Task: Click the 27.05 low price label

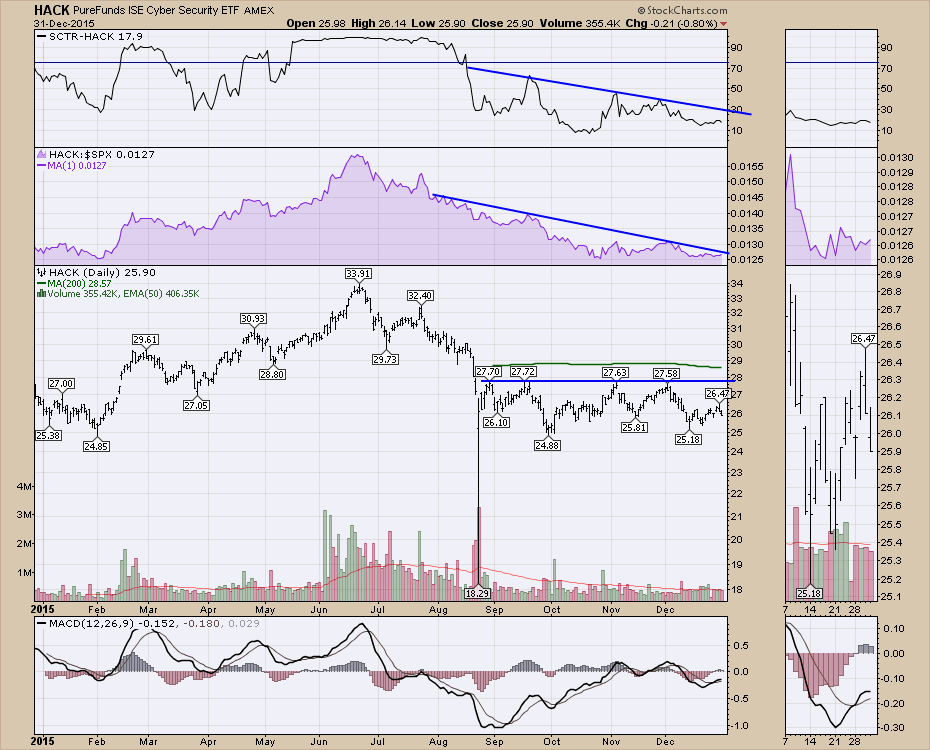Action: pos(196,406)
